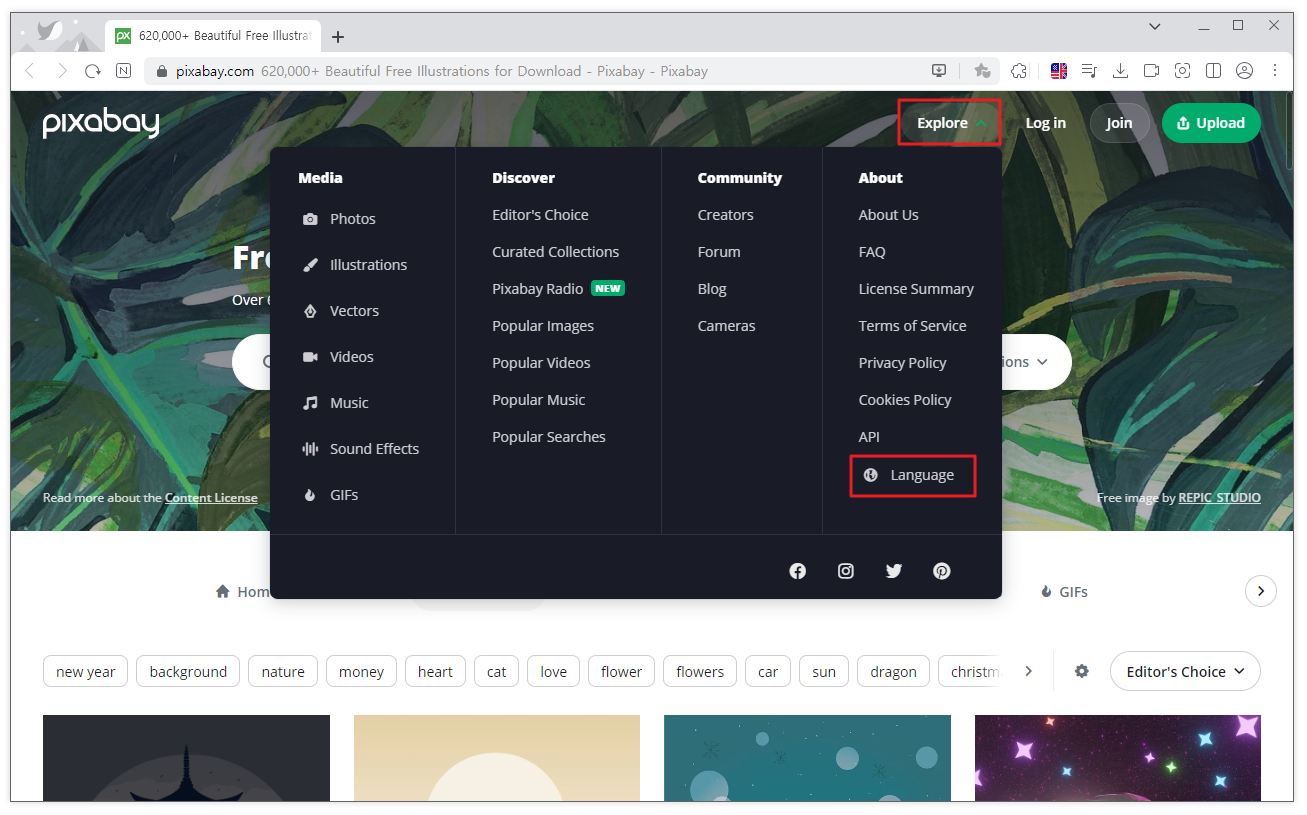Click the Sound Effects waveform icon

[310, 449]
